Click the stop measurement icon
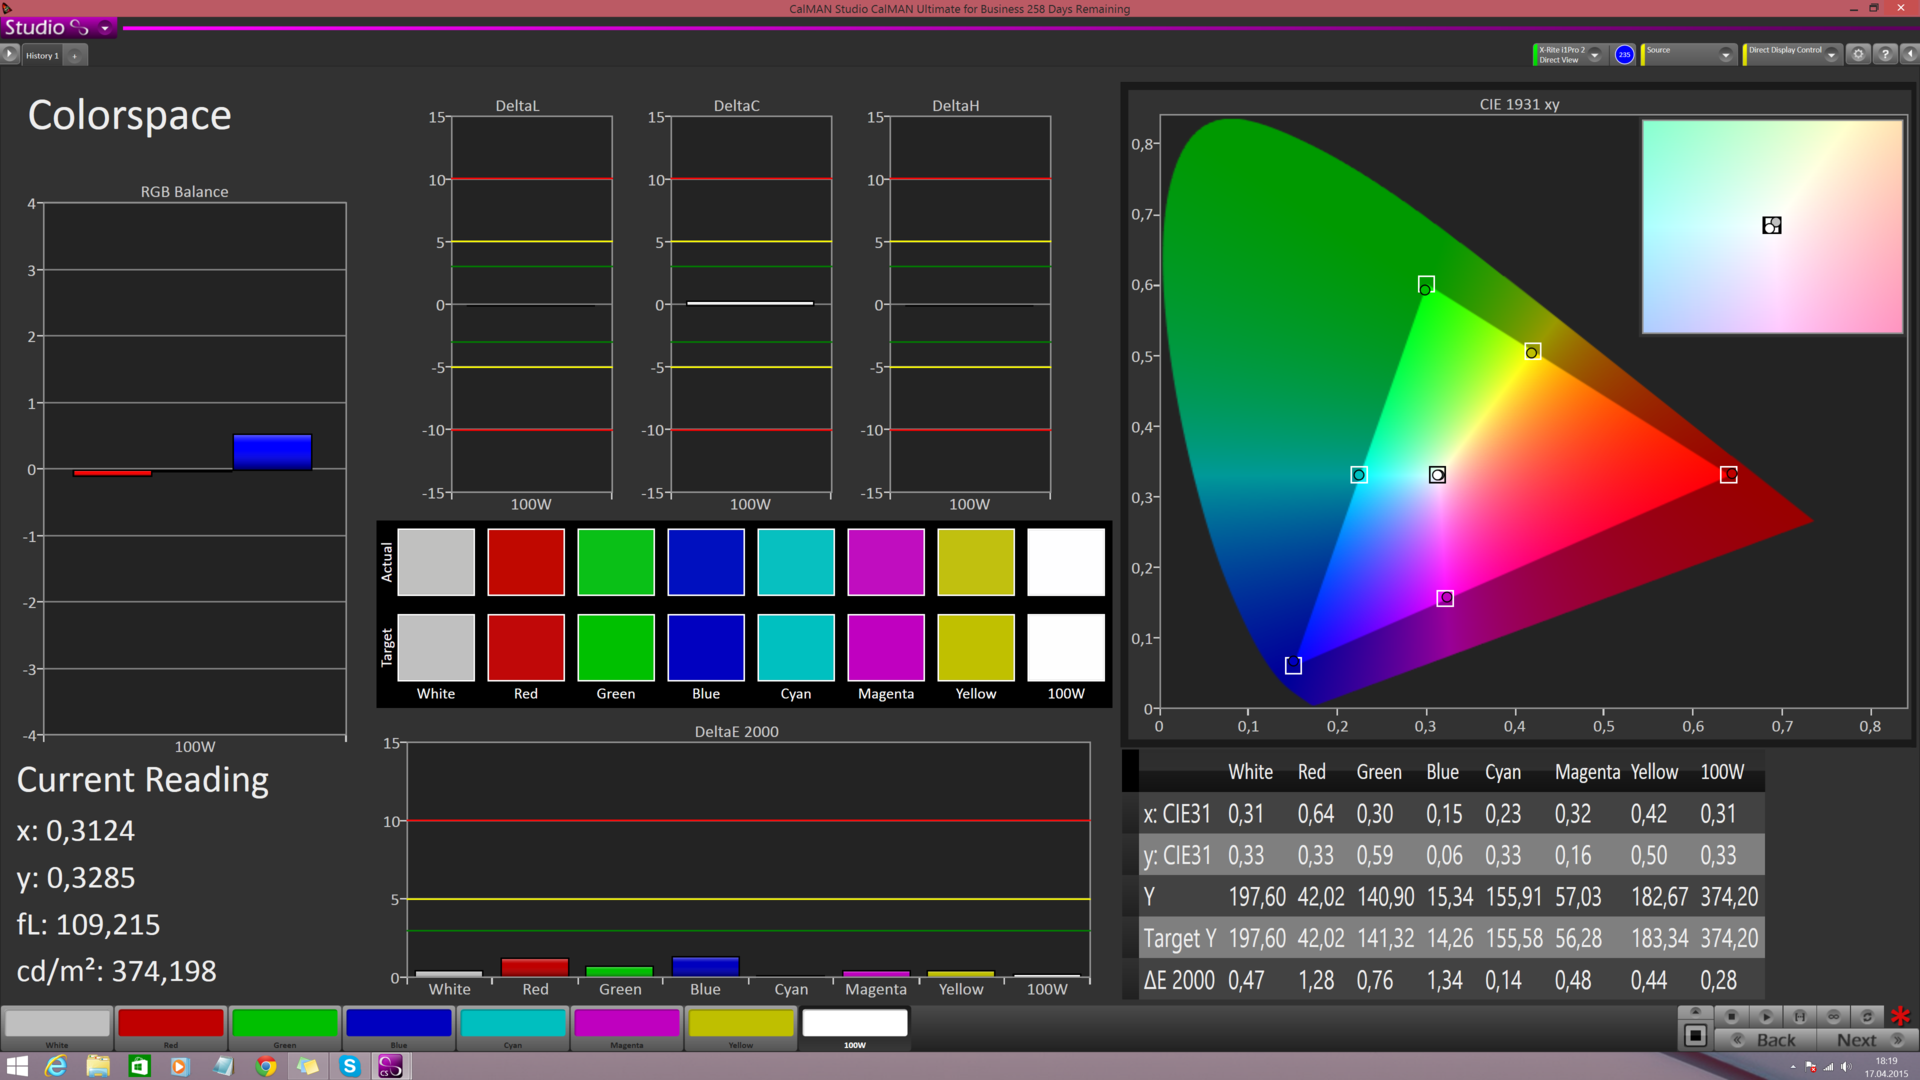Viewport: 1920px width, 1080px height. [1731, 1016]
